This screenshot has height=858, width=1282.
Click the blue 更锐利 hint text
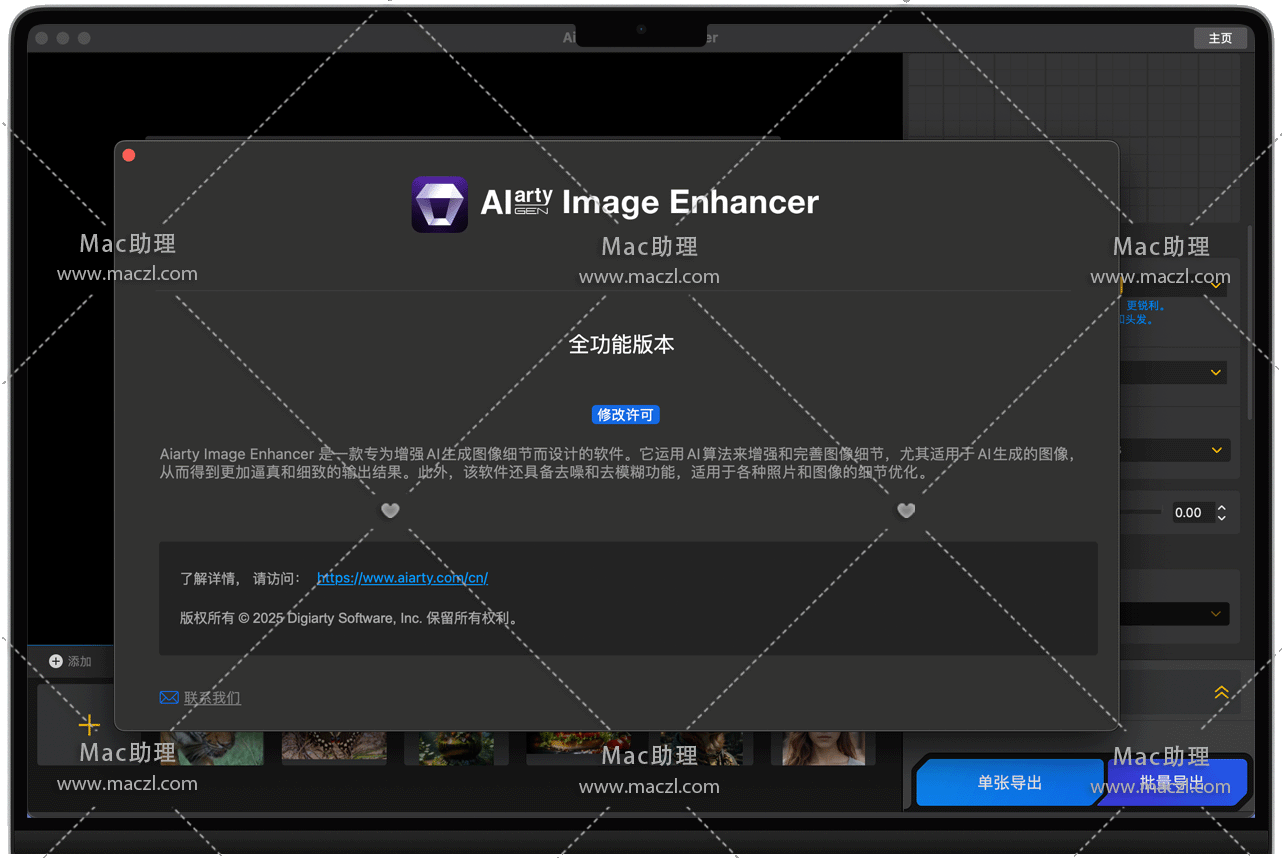point(1146,306)
